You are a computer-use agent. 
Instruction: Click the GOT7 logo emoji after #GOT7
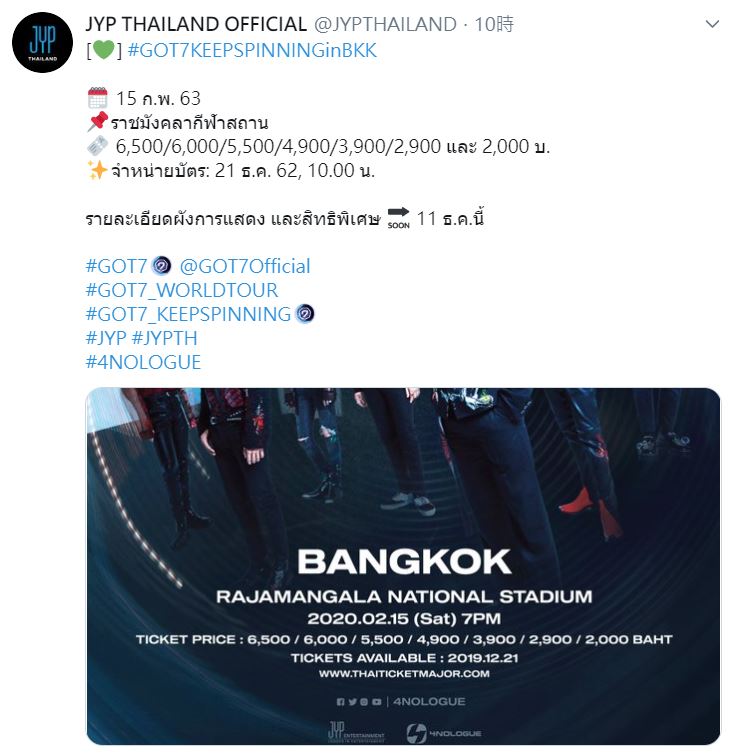161,266
